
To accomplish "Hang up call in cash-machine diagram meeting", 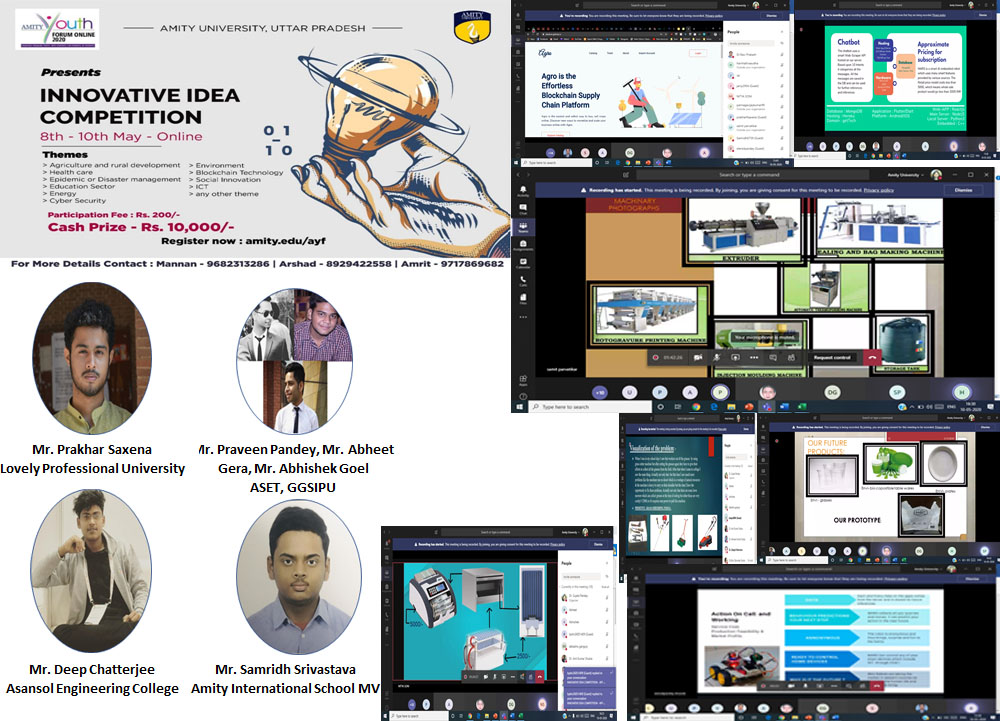I will (540, 676).
